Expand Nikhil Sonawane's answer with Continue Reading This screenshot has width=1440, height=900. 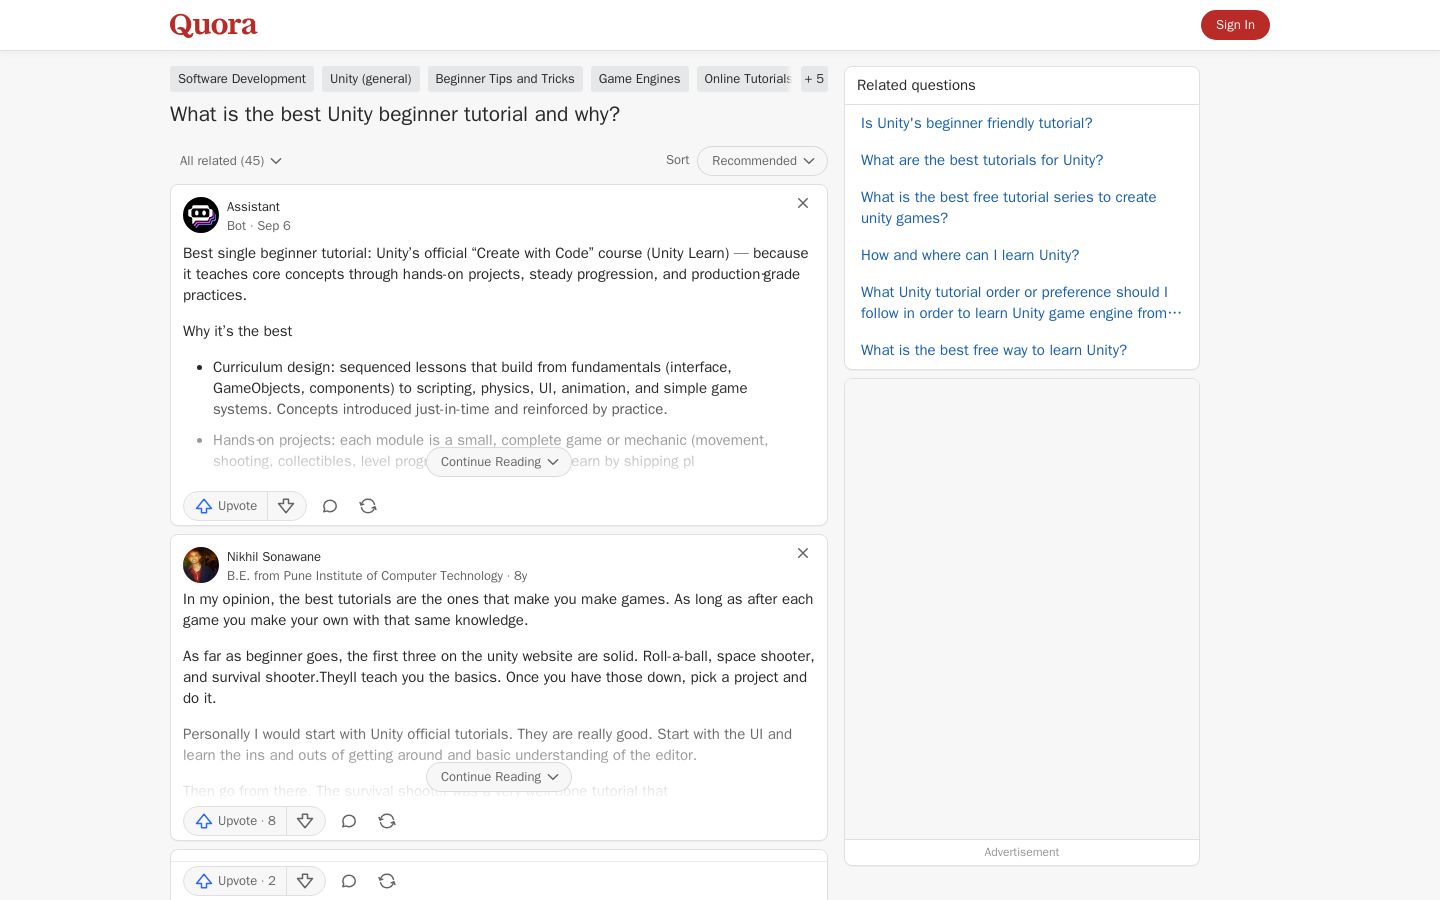coord(499,777)
